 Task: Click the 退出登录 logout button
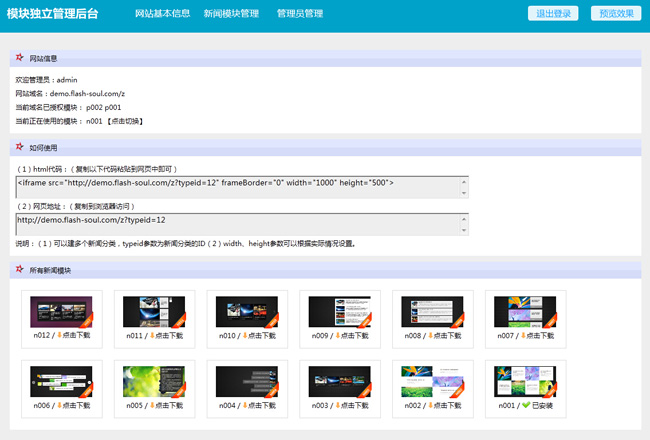point(553,13)
